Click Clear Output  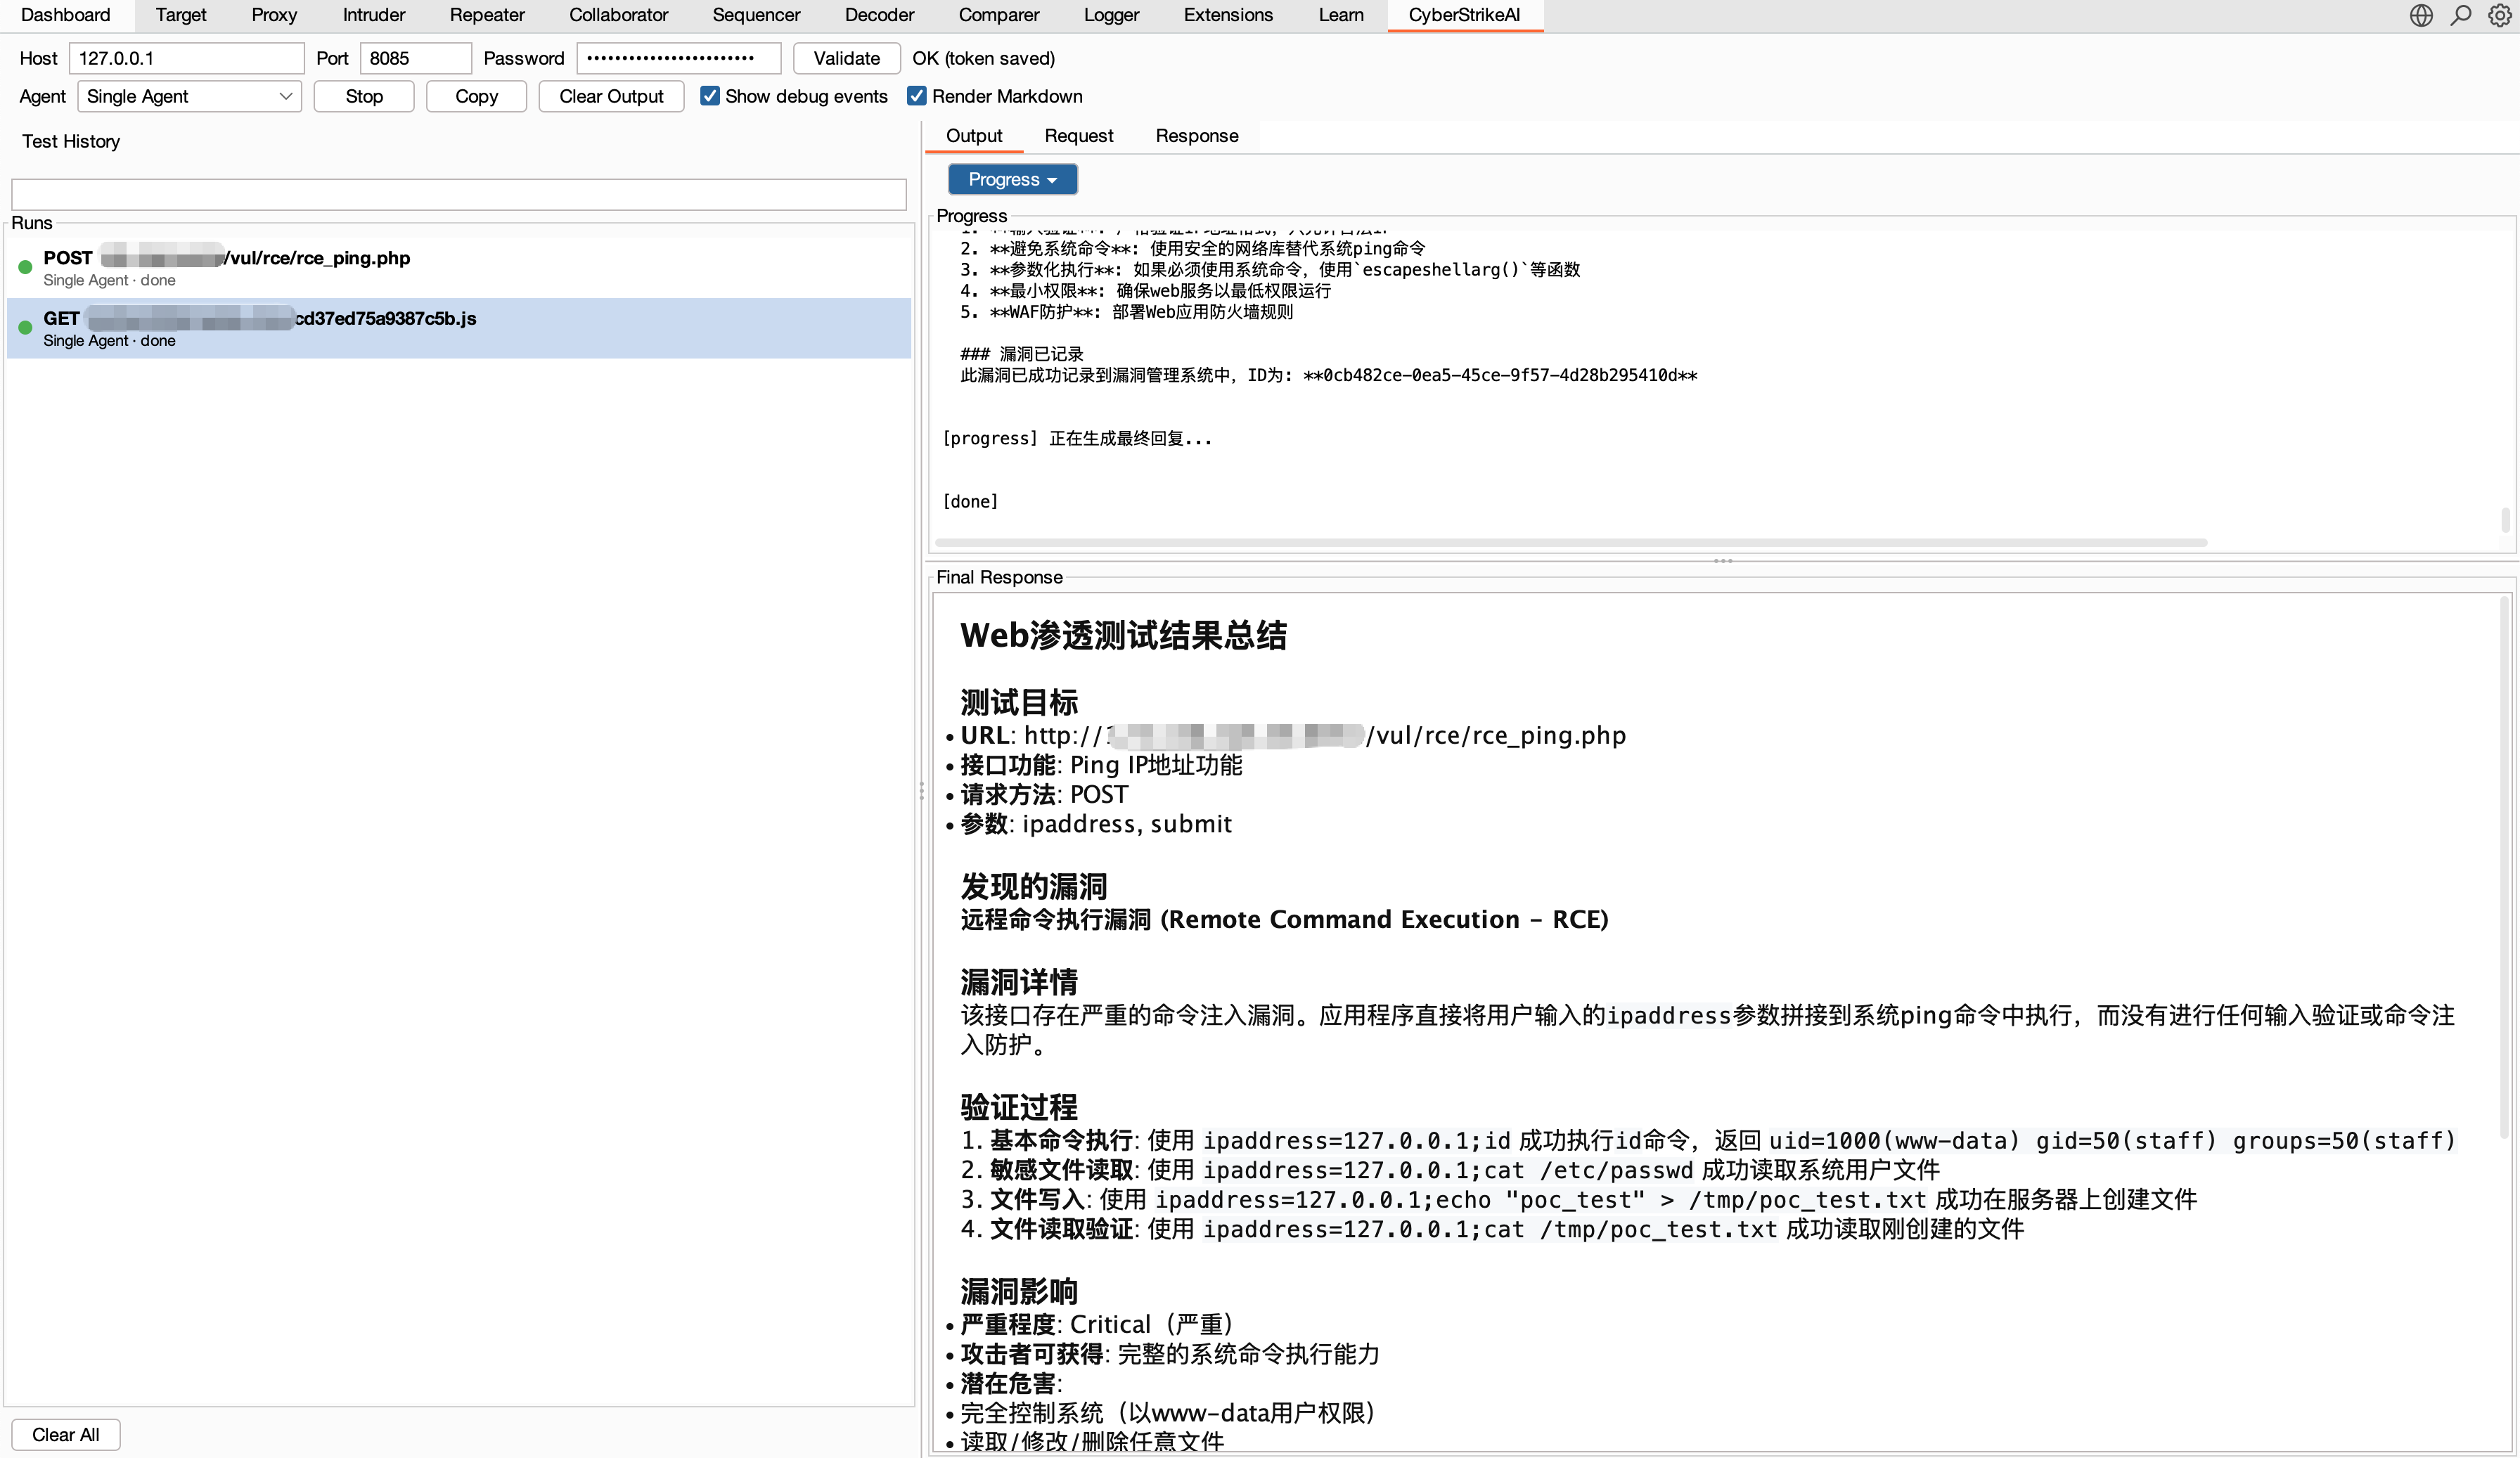pyautogui.click(x=611, y=96)
